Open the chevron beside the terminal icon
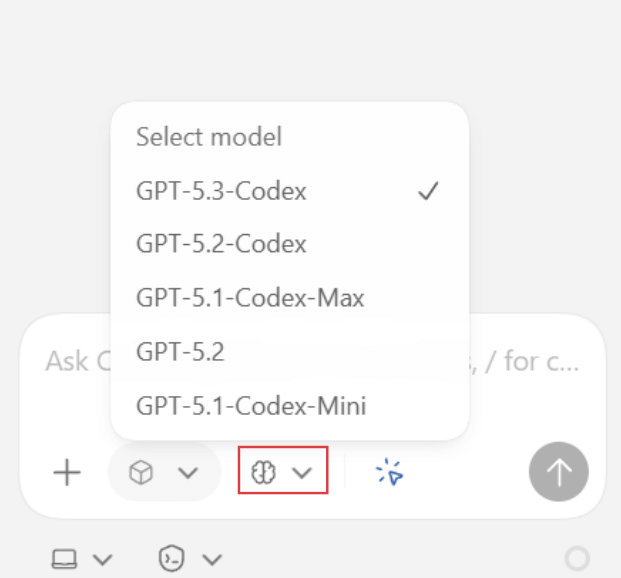 (x=211, y=558)
